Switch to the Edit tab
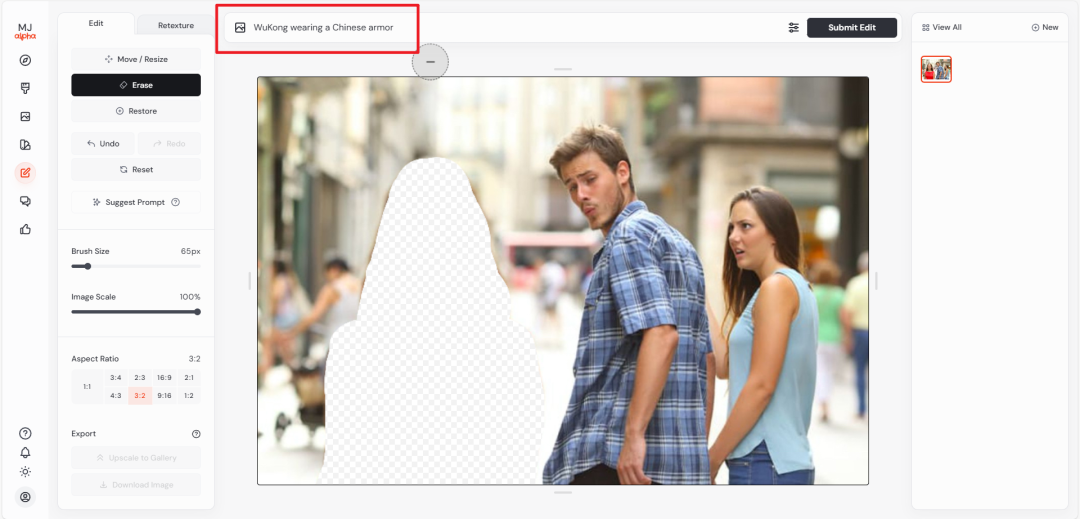The width and height of the screenshot is (1080, 519). point(96,23)
